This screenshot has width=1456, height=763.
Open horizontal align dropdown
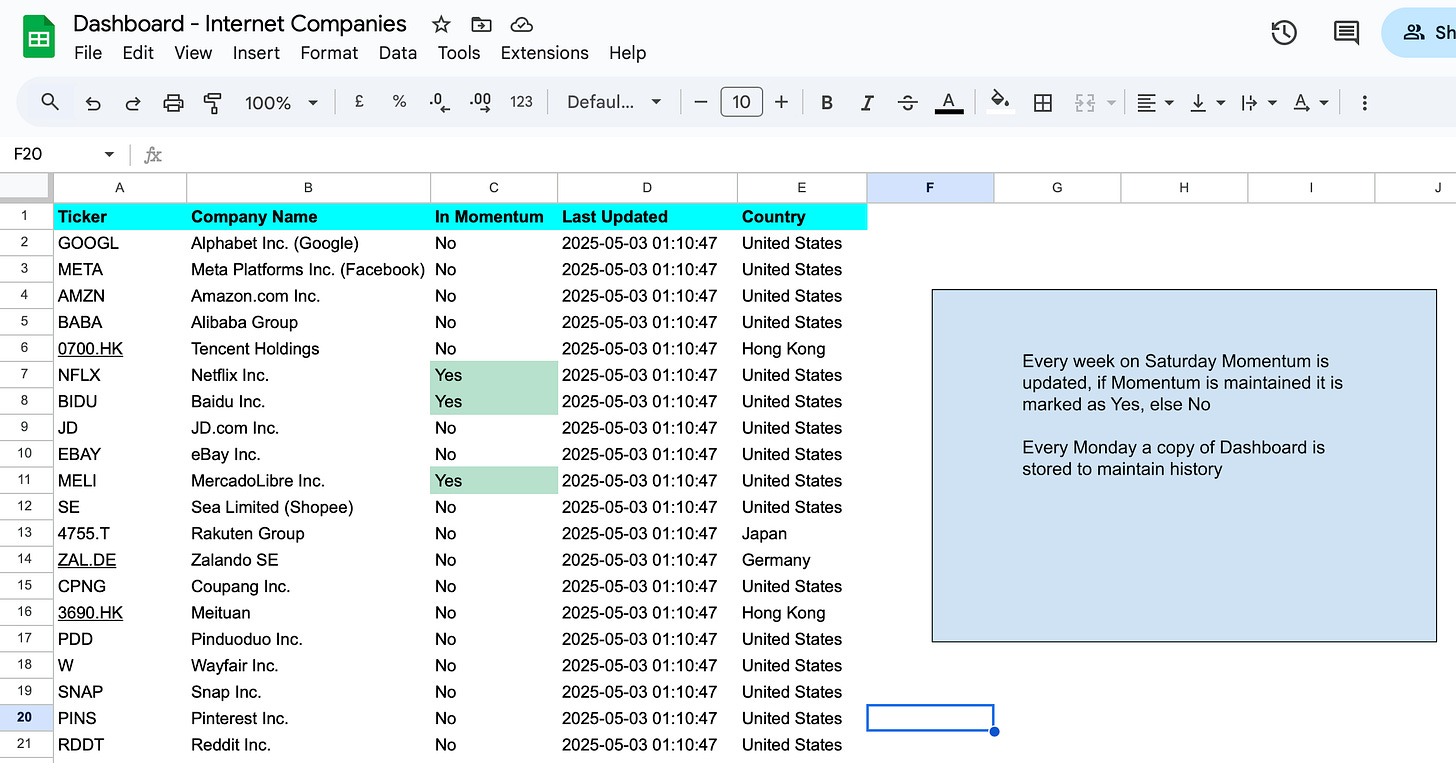(x=1156, y=102)
